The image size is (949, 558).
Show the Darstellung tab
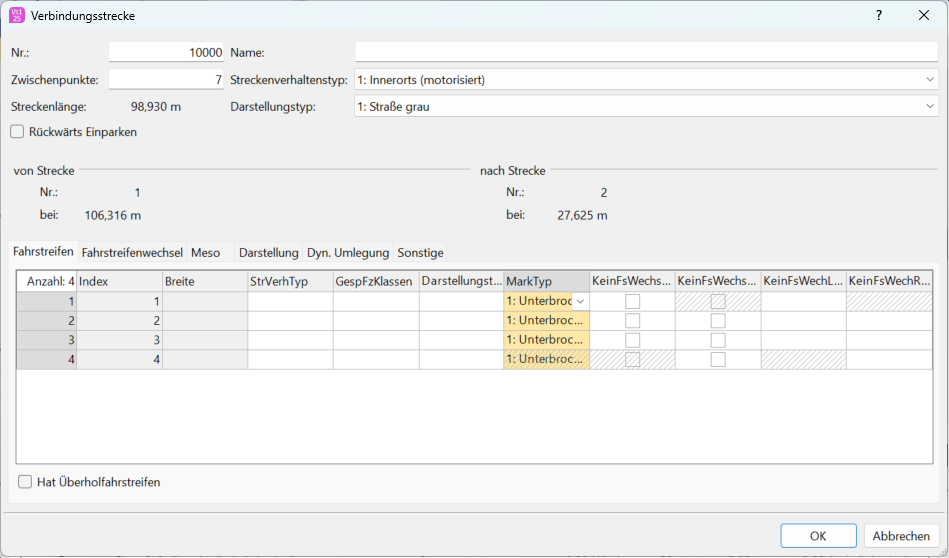[268, 253]
